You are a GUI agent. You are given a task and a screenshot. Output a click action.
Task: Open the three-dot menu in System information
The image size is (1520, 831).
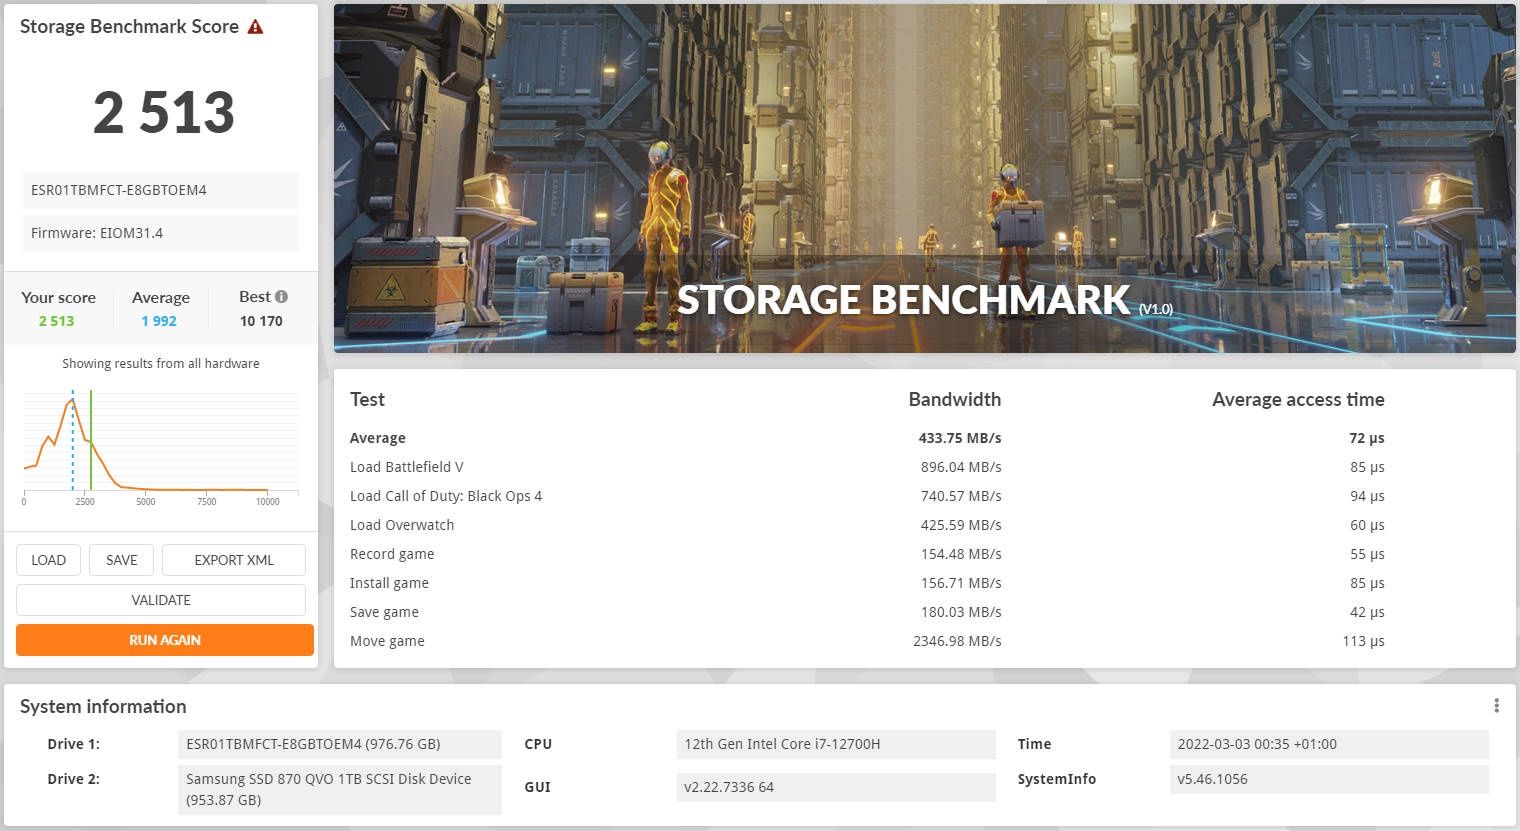(x=1496, y=706)
